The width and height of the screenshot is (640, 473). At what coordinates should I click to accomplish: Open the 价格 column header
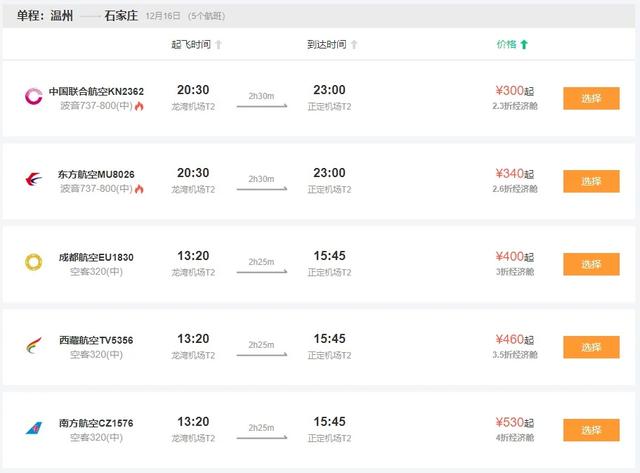(x=507, y=45)
